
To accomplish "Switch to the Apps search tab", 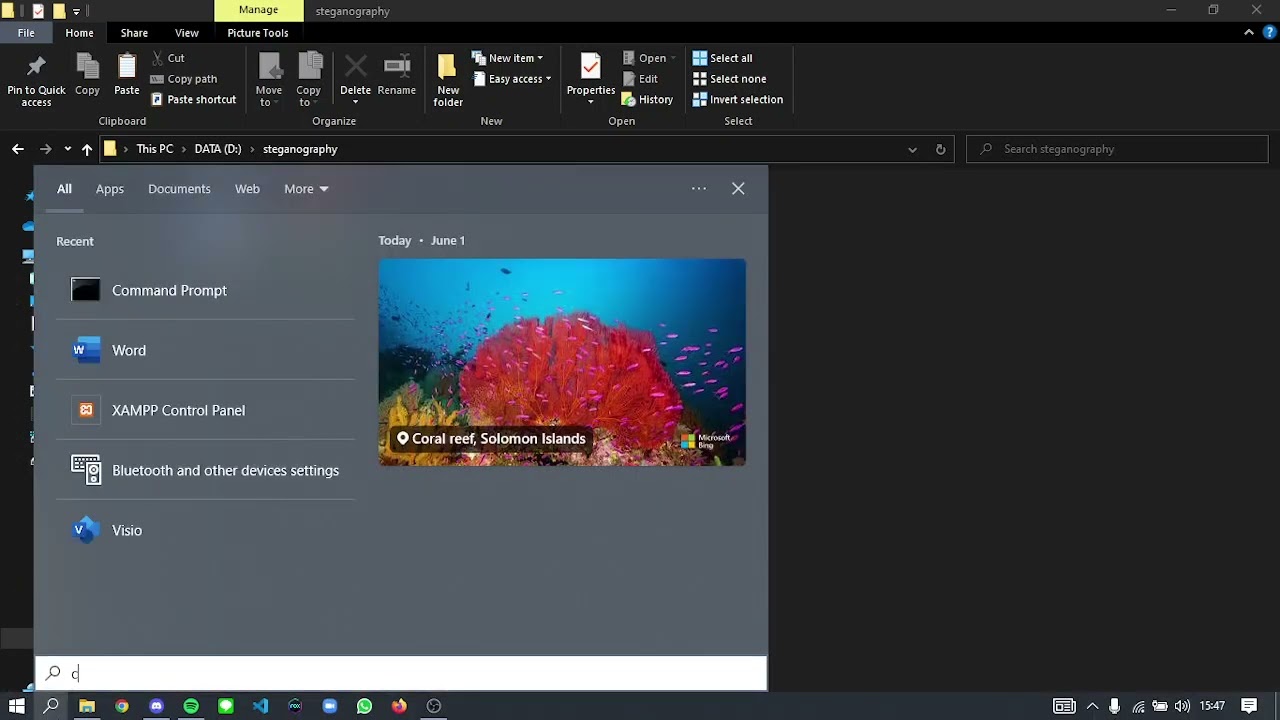I will (110, 189).
